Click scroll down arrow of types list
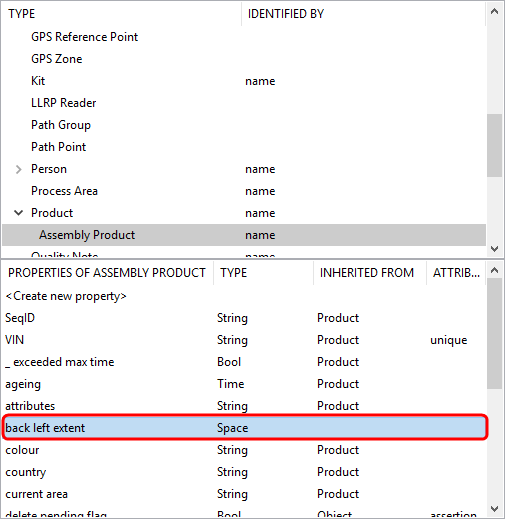 coord(495,249)
